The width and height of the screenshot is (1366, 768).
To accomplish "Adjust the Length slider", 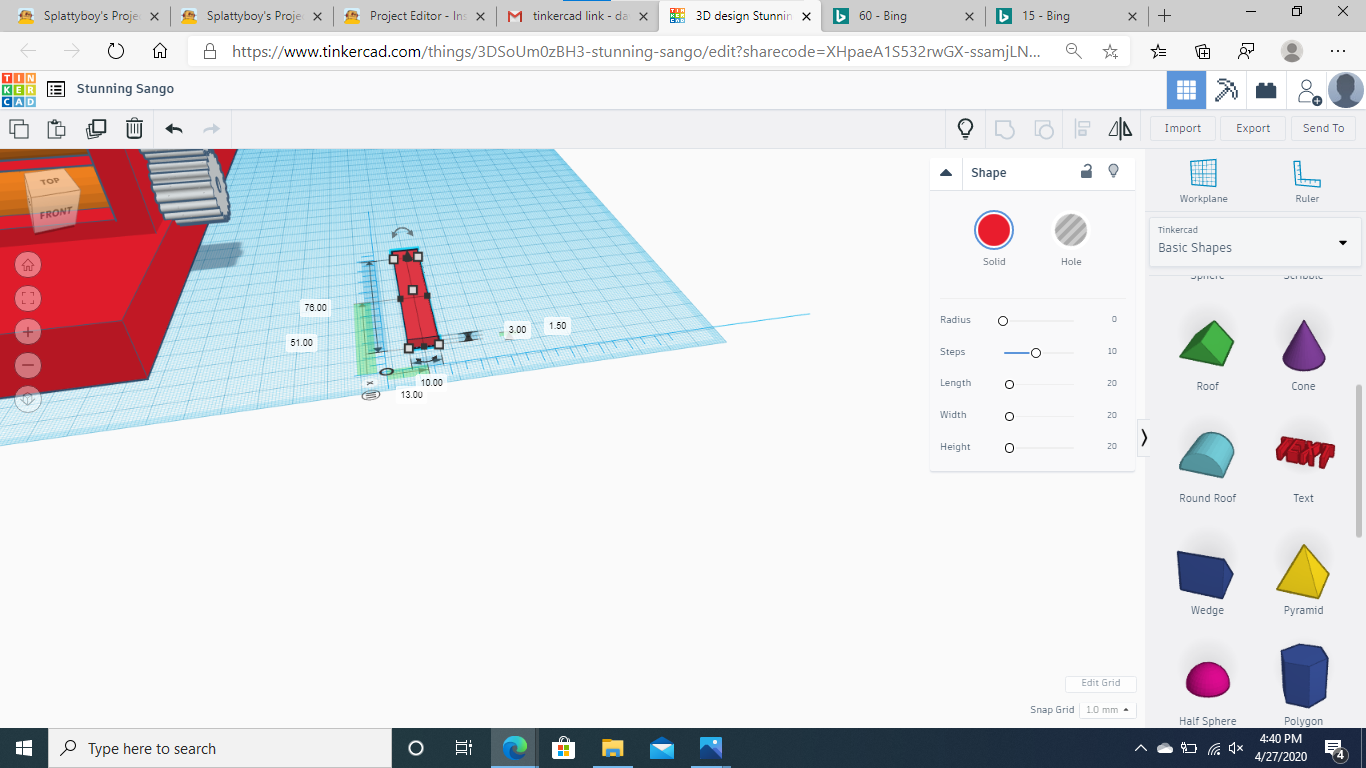I will point(1039,384).
